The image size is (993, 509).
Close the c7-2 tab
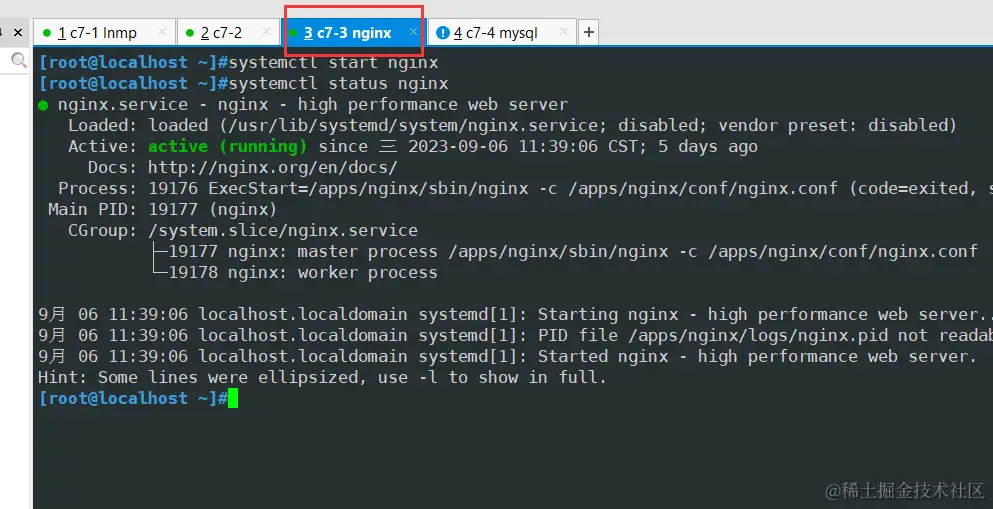[x=267, y=32]
